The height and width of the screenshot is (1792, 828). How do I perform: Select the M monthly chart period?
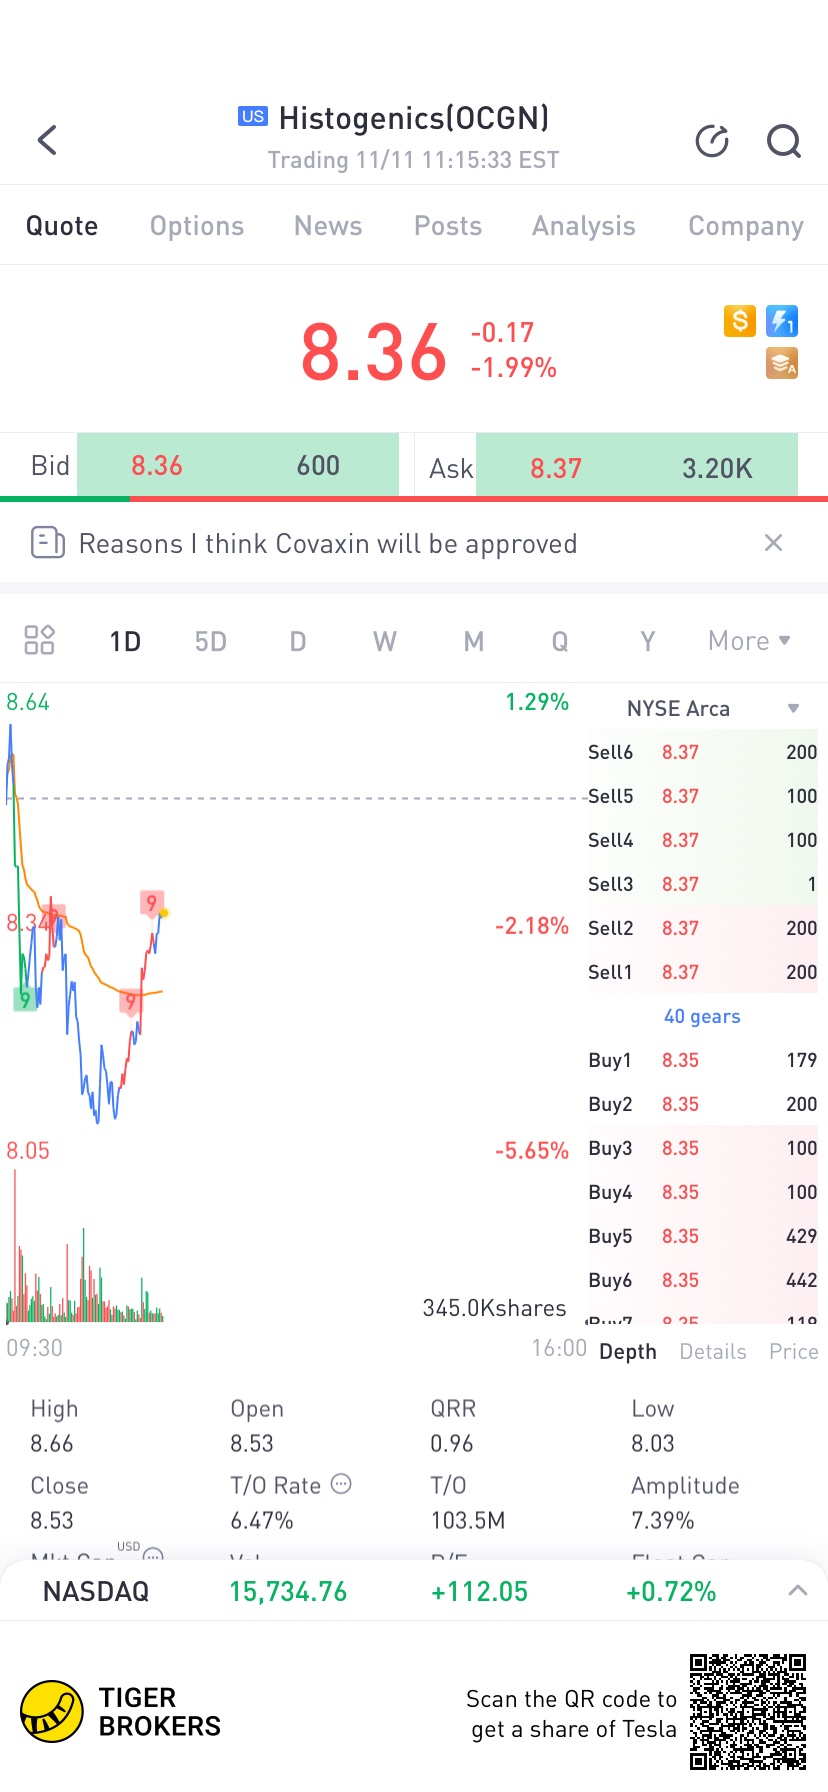(x=474, y=641)
